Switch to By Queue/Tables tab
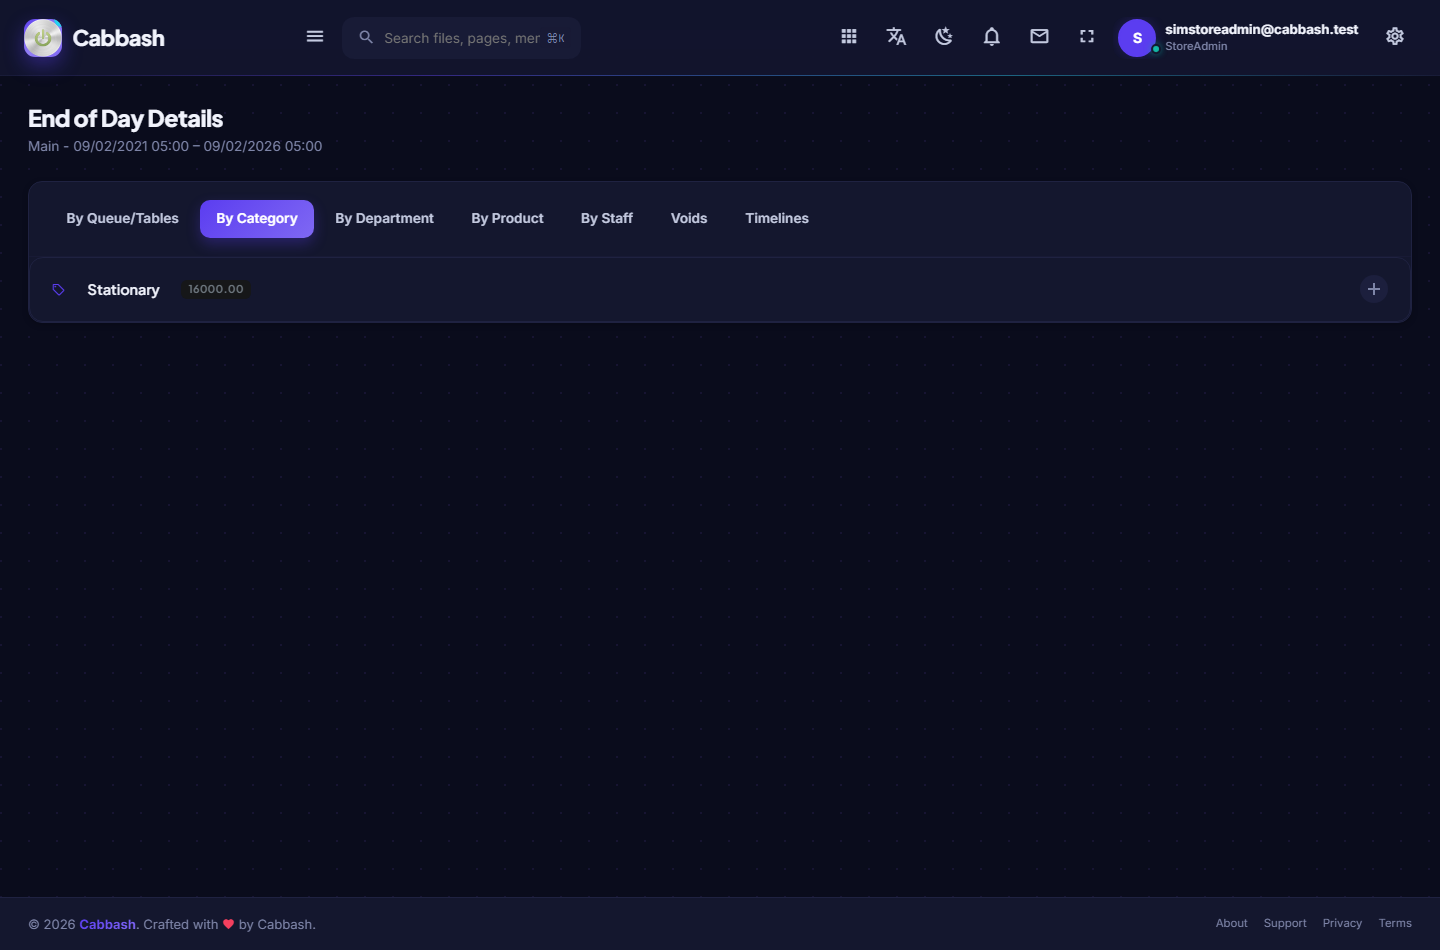 pos(122,219)
